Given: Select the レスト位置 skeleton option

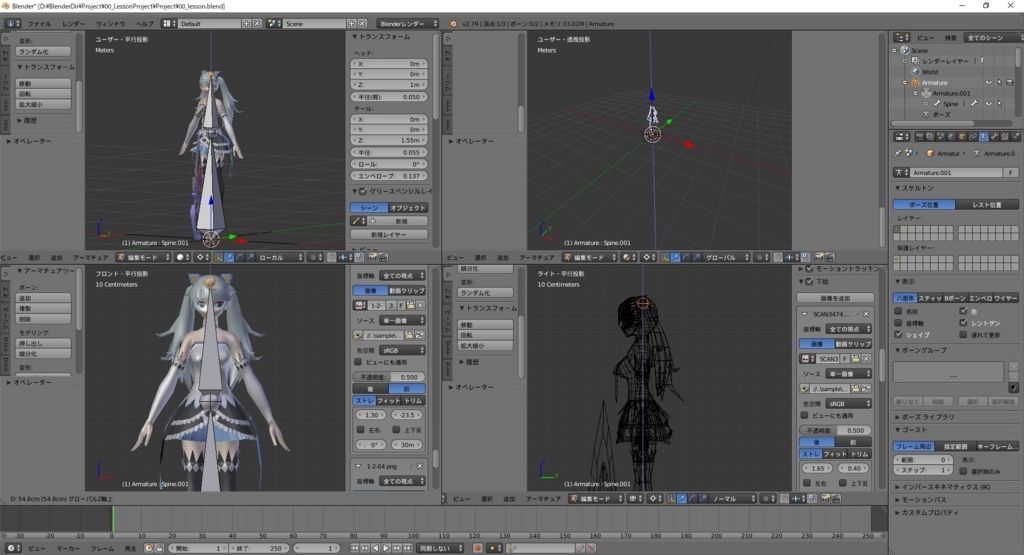Looking at the screenshot, I should [x=987, y=205].
